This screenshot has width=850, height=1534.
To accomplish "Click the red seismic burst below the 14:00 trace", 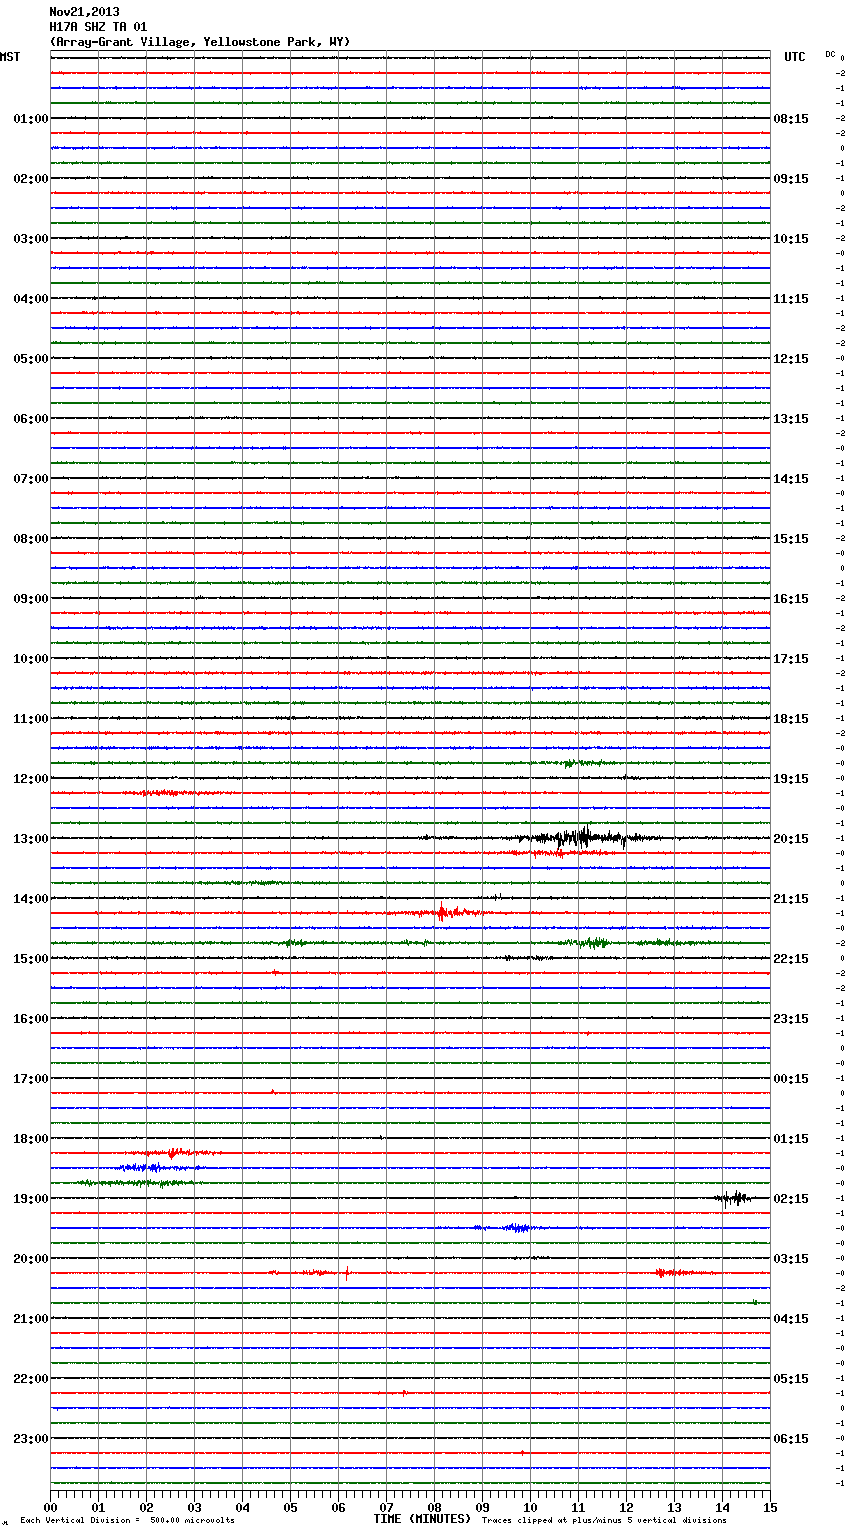I will 443,912.
